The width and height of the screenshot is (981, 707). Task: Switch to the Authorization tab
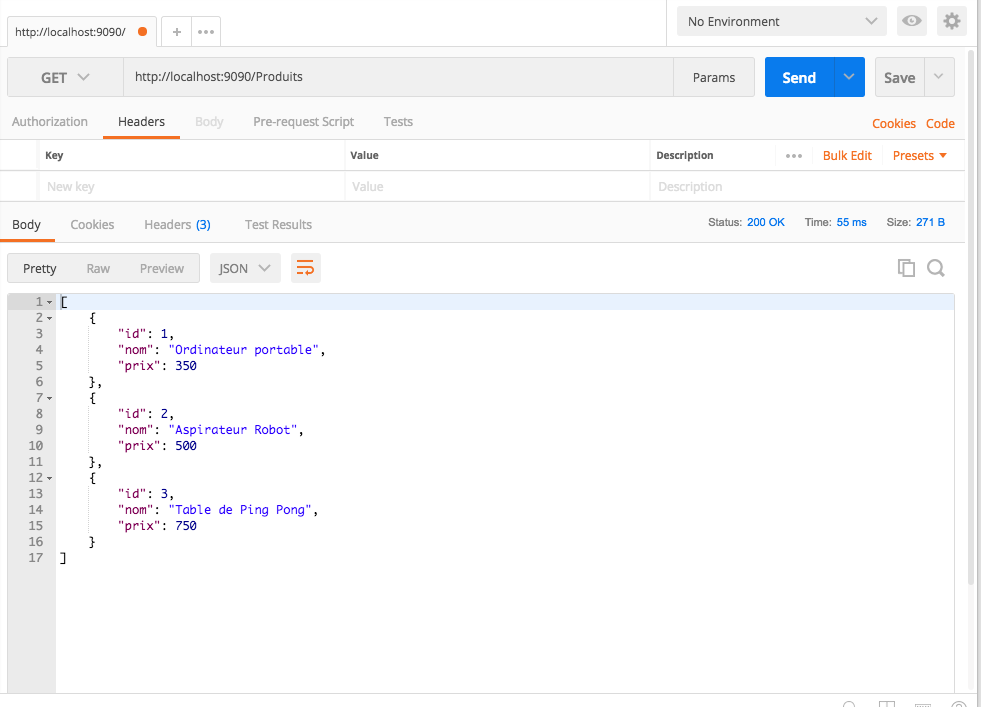click(49, 121)
